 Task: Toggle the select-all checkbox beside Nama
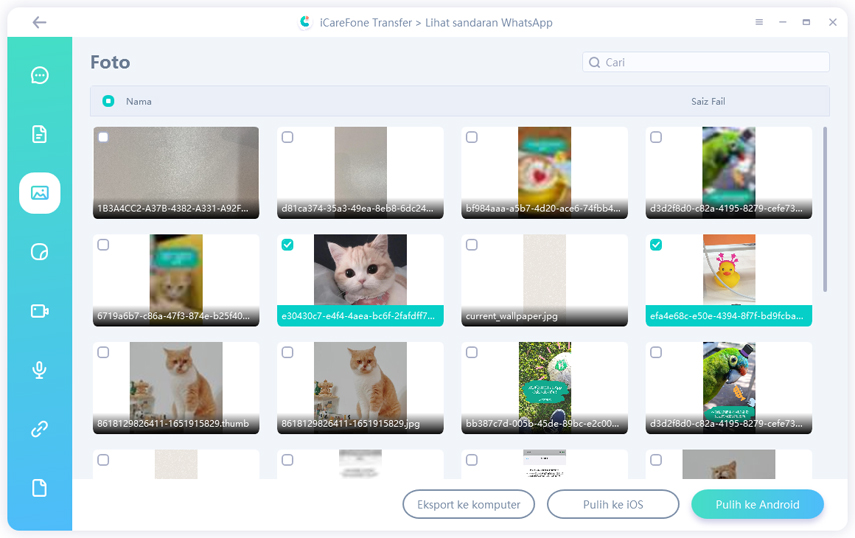pyautogui.click(x=108, y=101)
